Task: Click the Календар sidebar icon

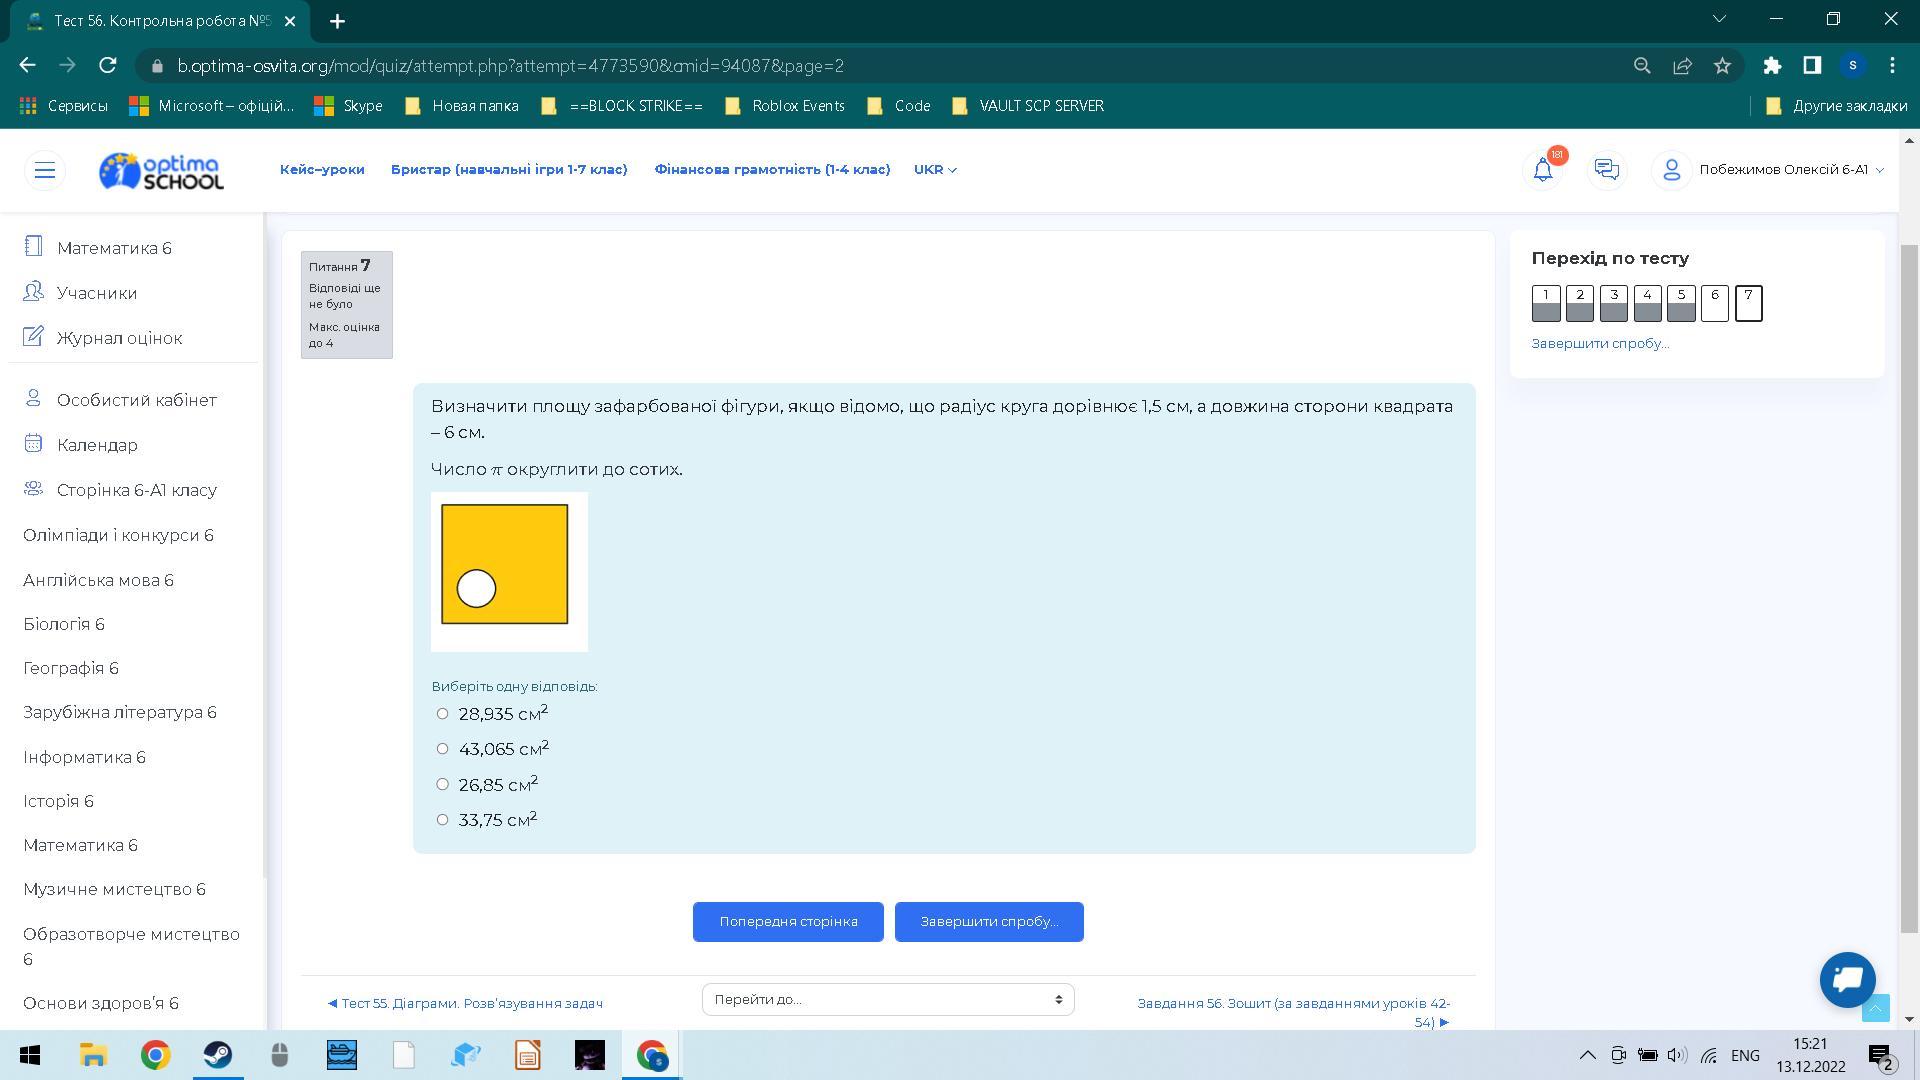Action: pos(33,443)
